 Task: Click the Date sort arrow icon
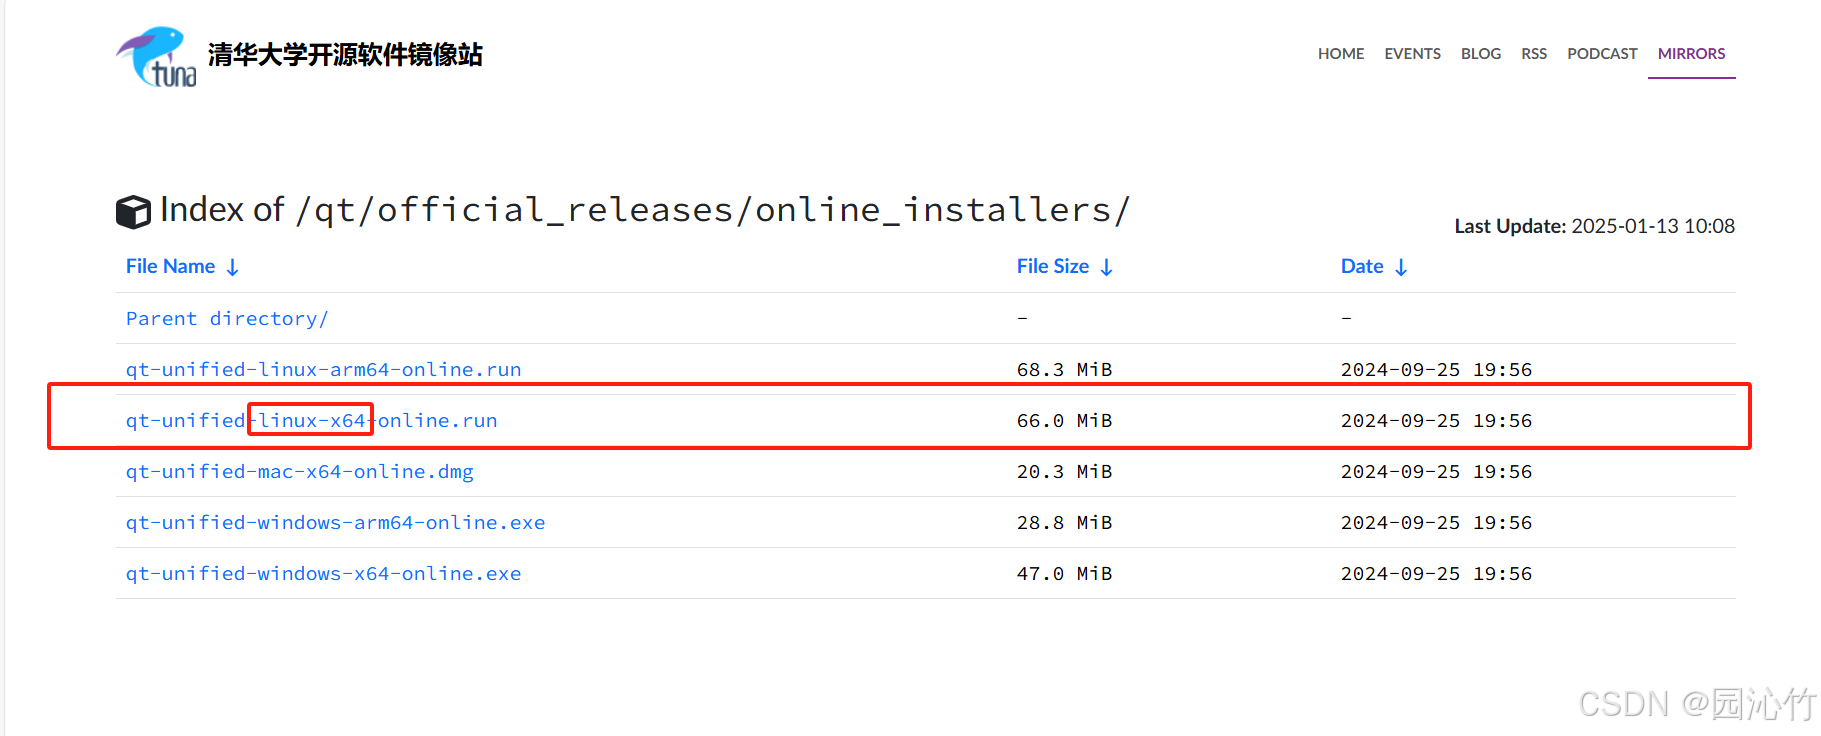[1401, 267]
